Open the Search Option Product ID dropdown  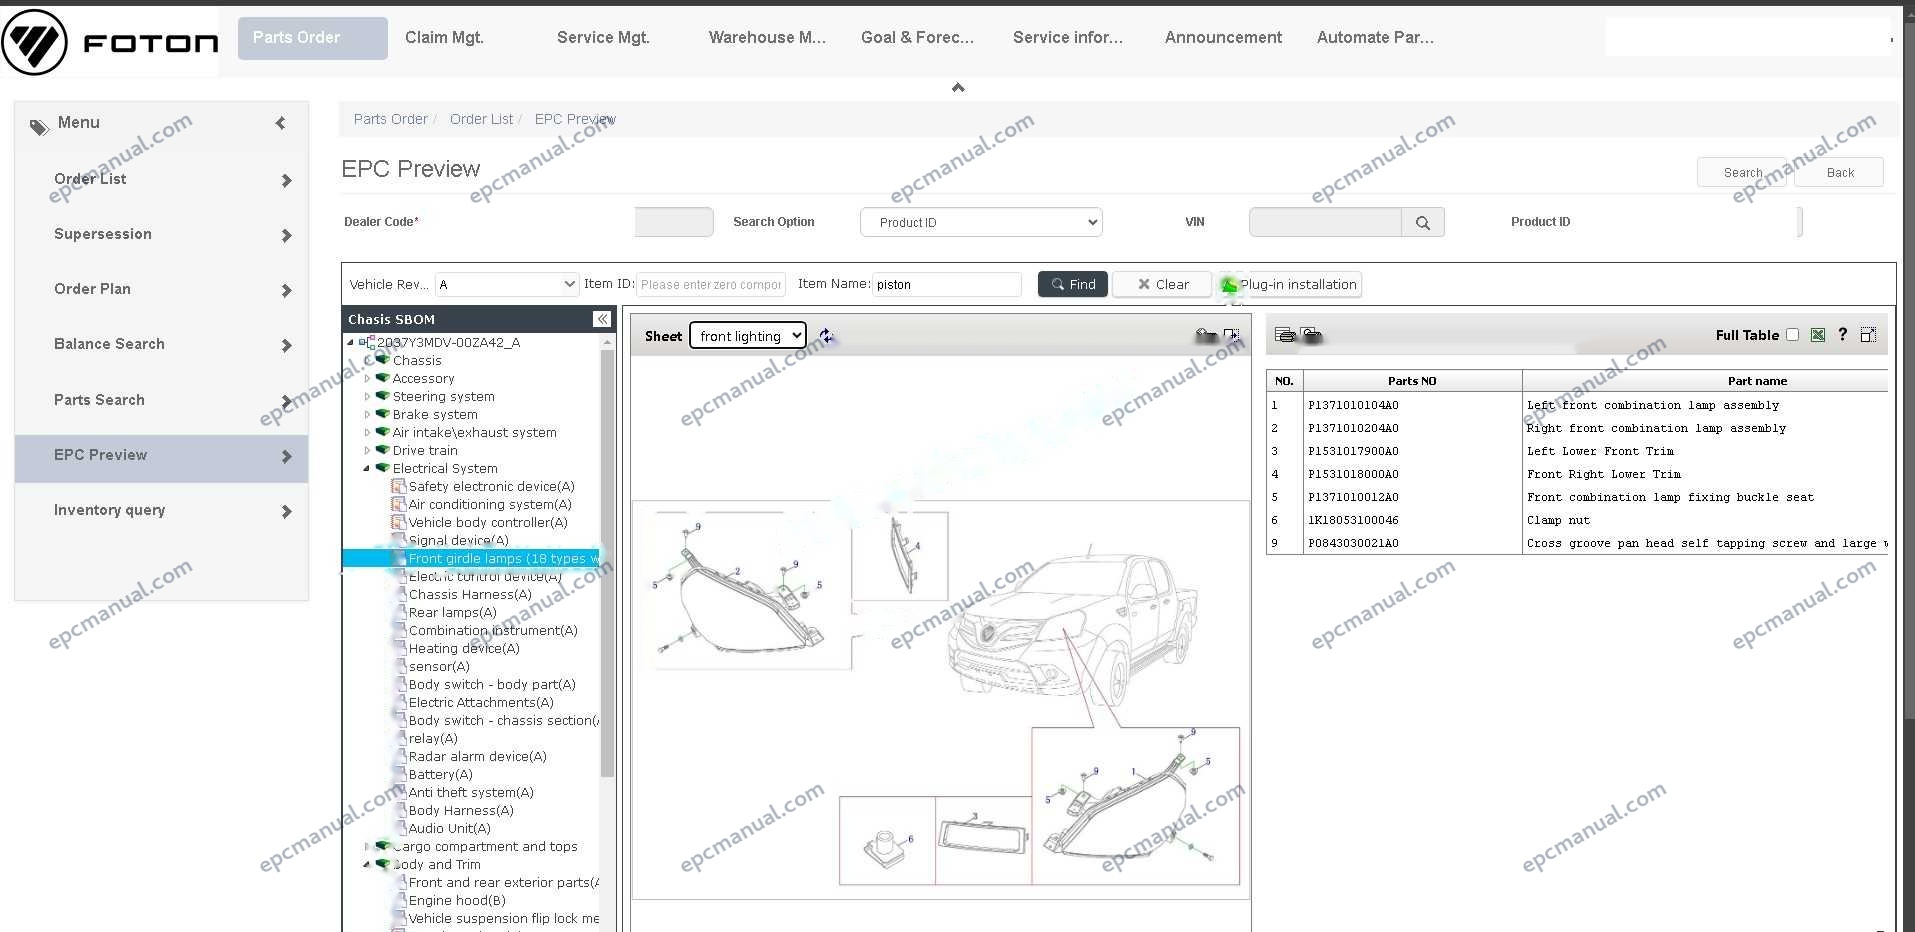[x=981, y=222]
